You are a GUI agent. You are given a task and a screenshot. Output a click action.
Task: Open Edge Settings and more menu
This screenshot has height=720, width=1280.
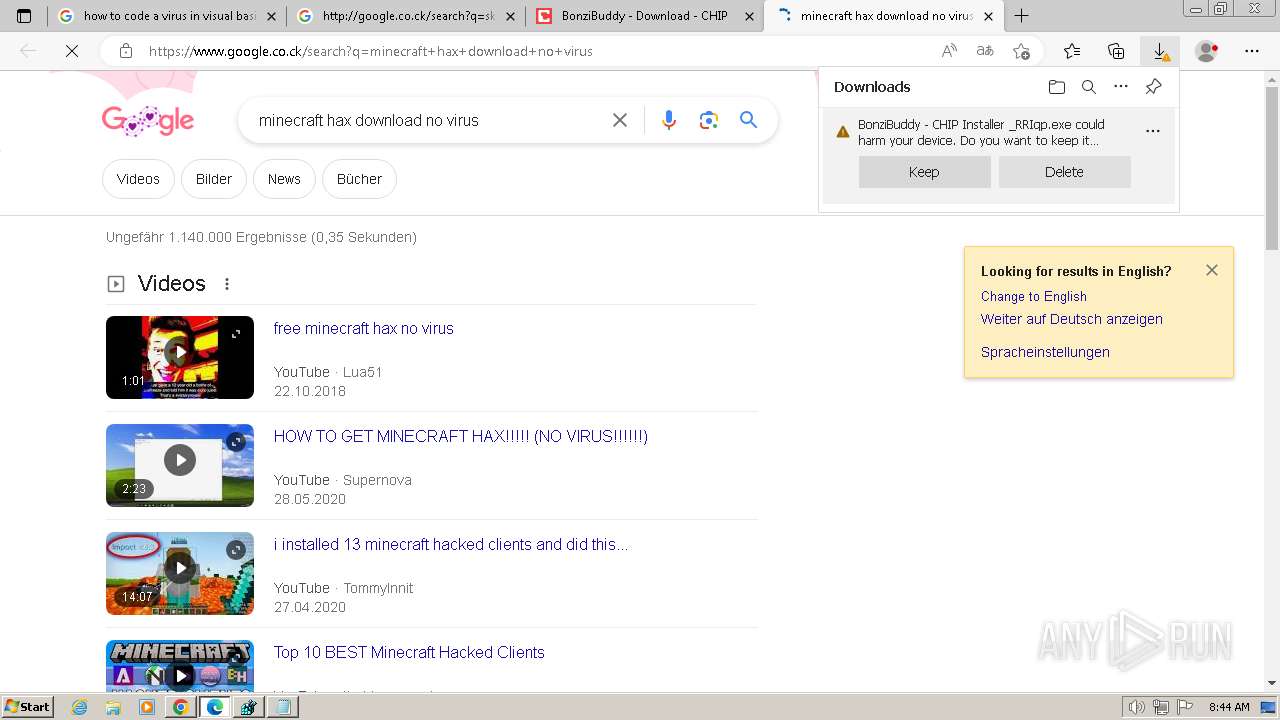tap(1252, 51)
